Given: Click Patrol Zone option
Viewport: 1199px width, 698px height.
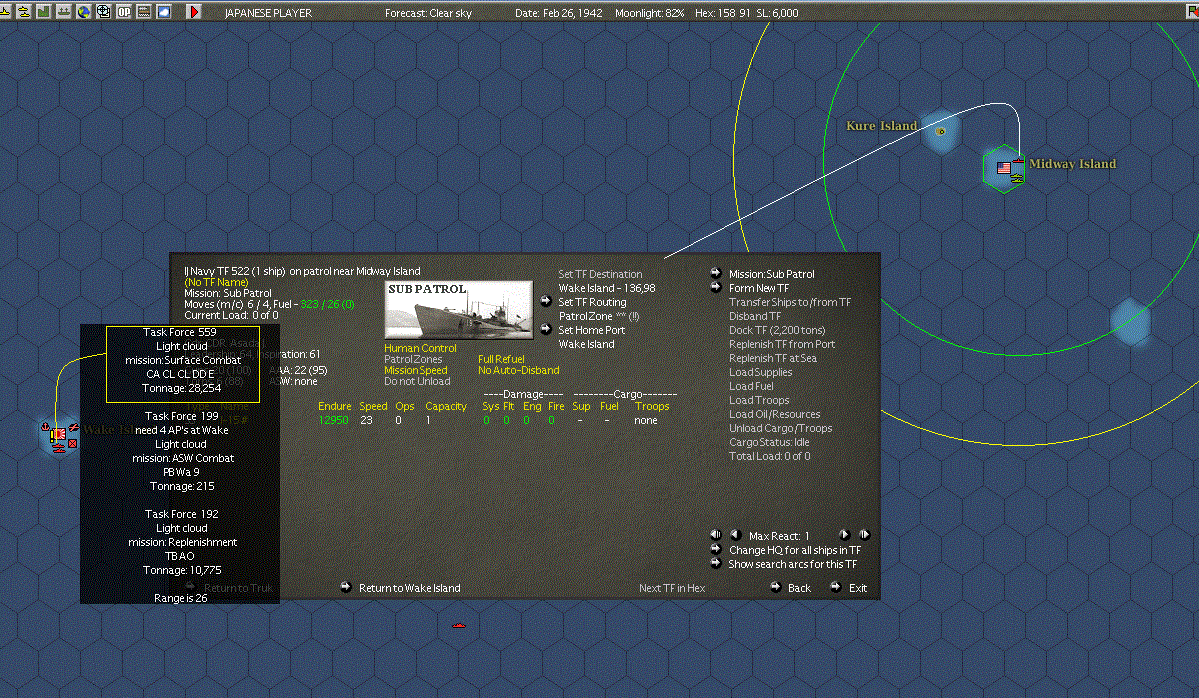Looking at the screenshot, I should 599,316.
